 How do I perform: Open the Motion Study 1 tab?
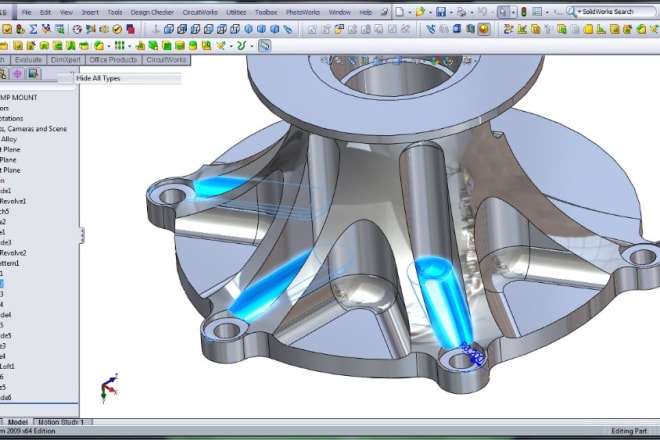point(61,422)
